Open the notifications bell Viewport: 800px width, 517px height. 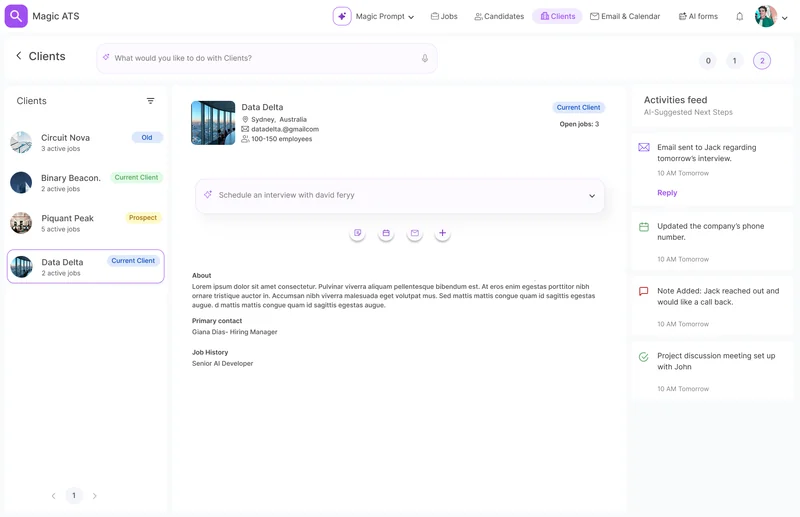tap(740, 17)
